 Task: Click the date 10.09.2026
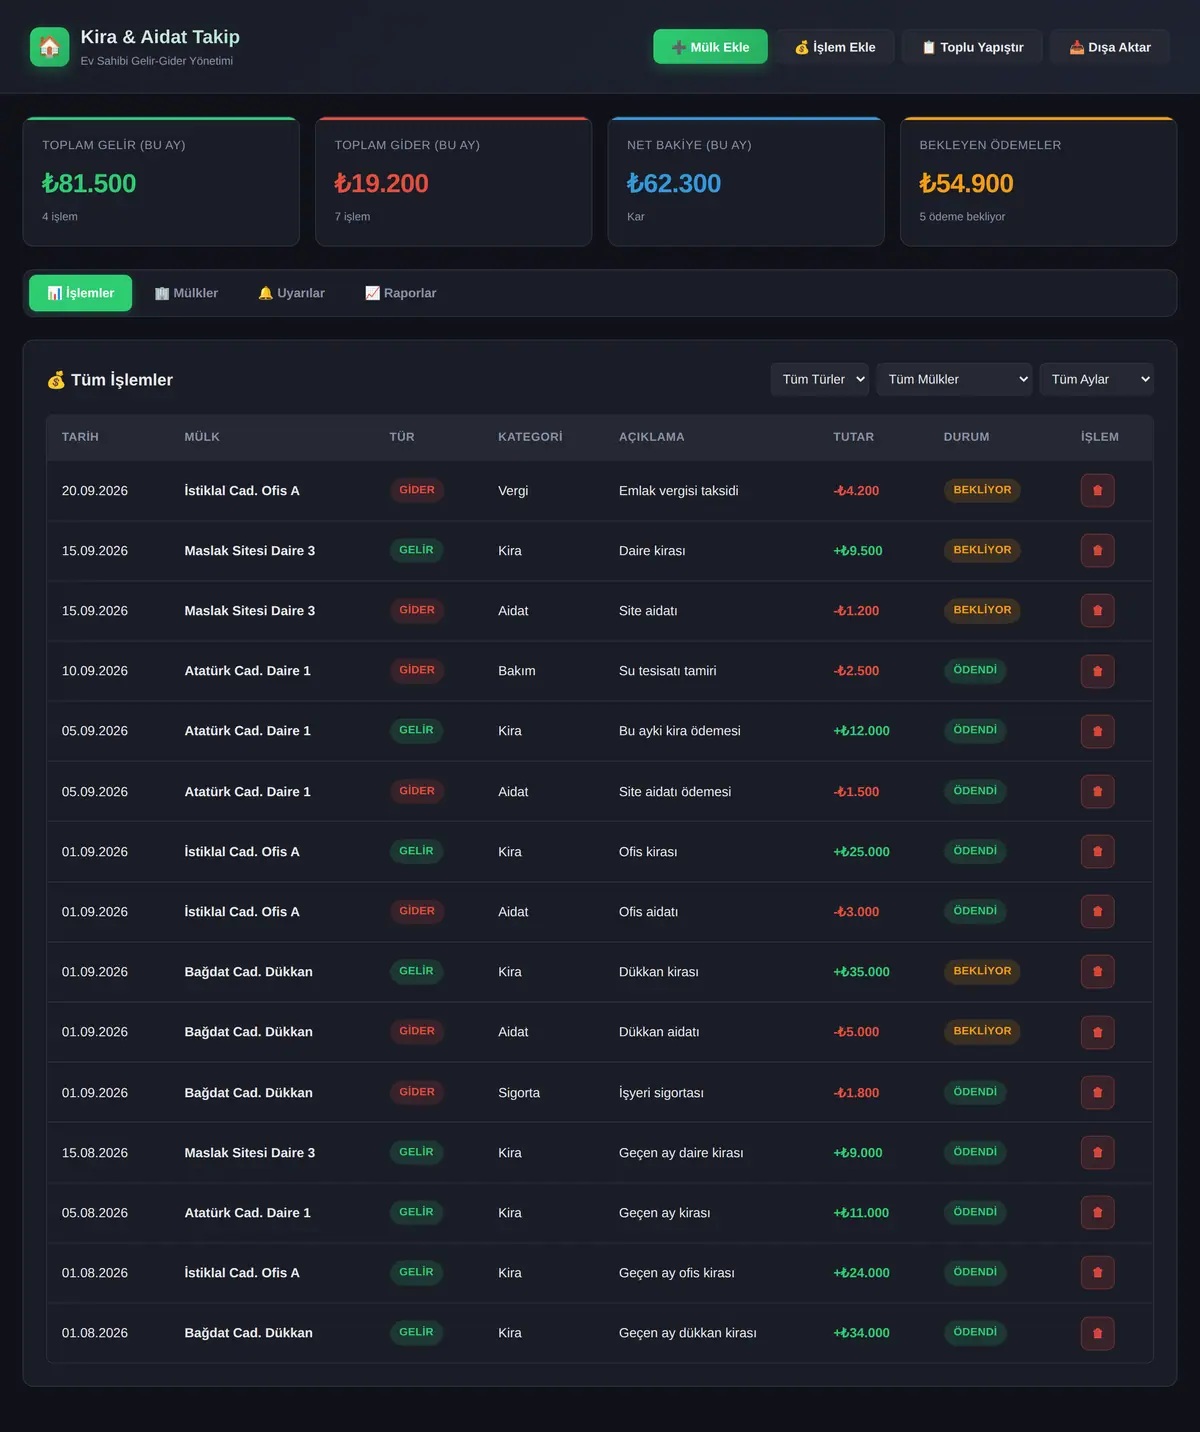pyautogui.click(x=95, y=671)
